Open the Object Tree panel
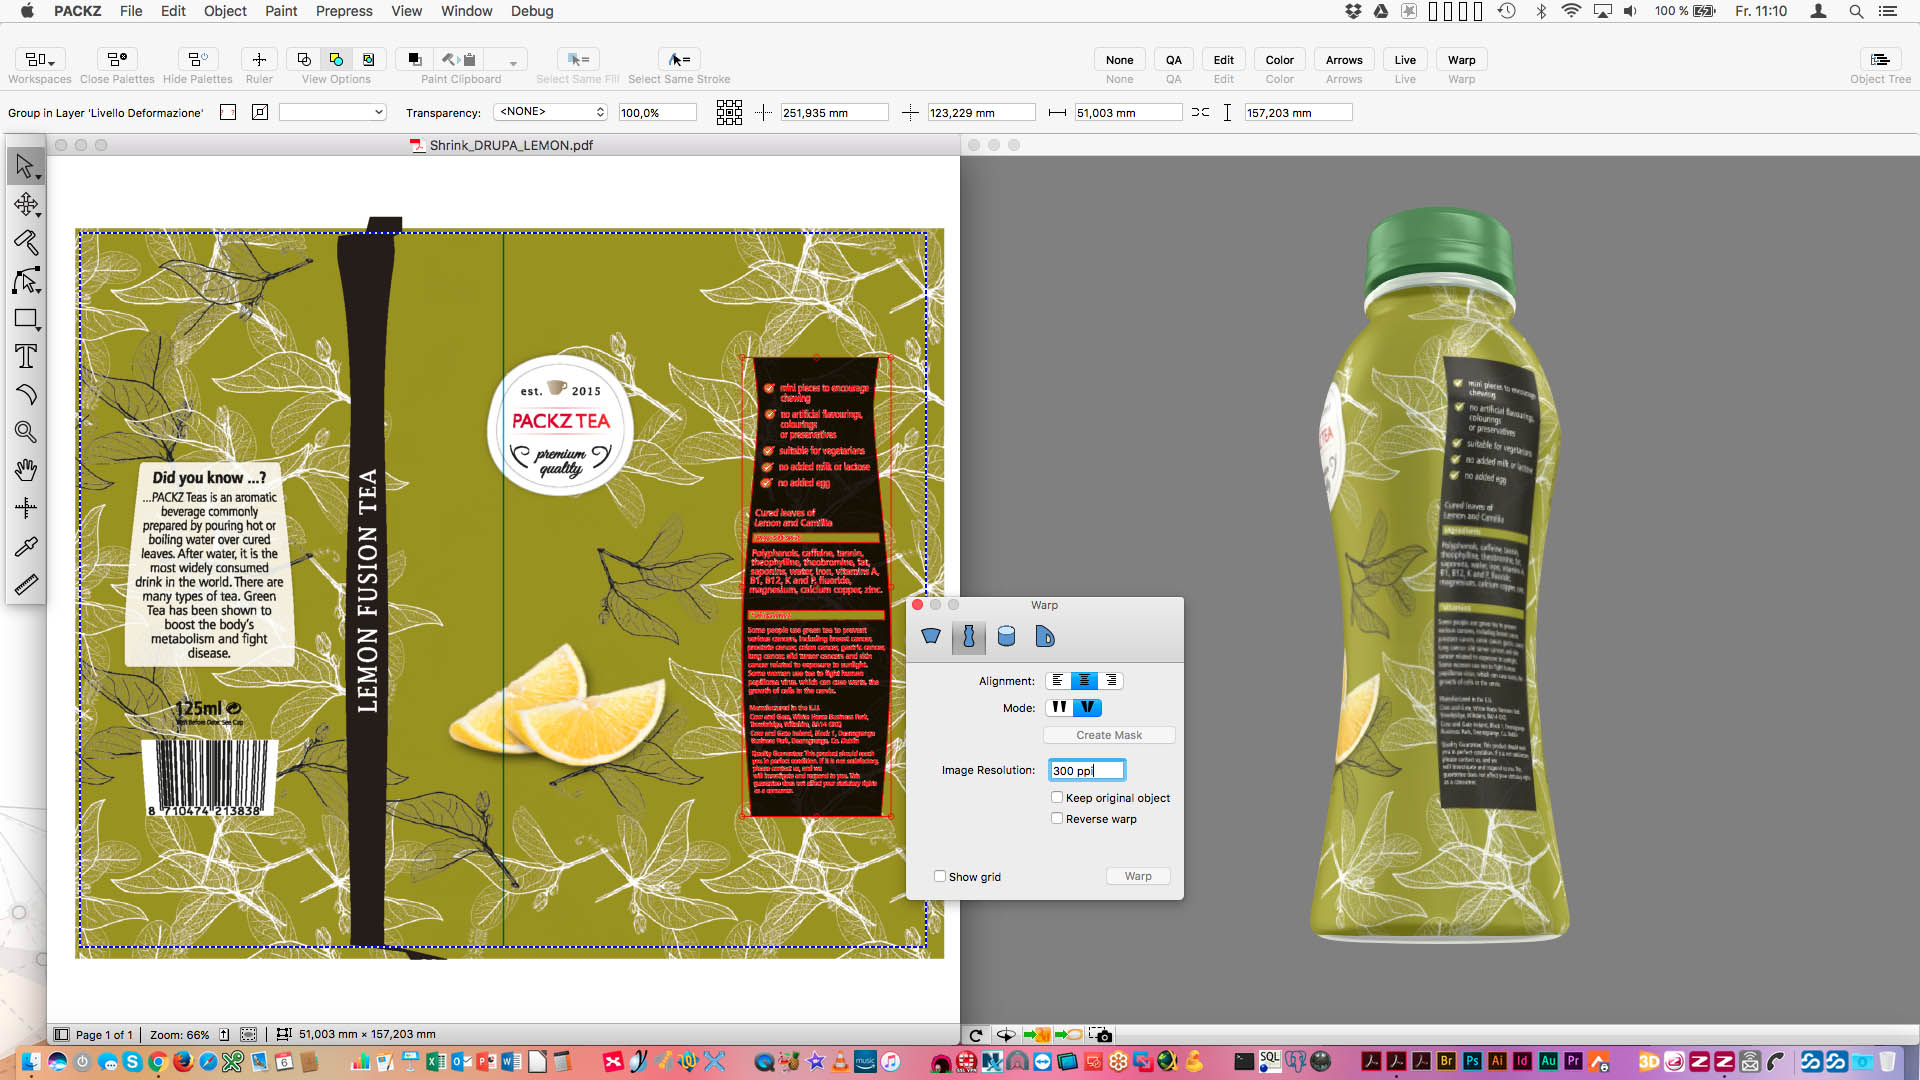The width and height of the screenshot is (1920, 1080). [1880, 60]
